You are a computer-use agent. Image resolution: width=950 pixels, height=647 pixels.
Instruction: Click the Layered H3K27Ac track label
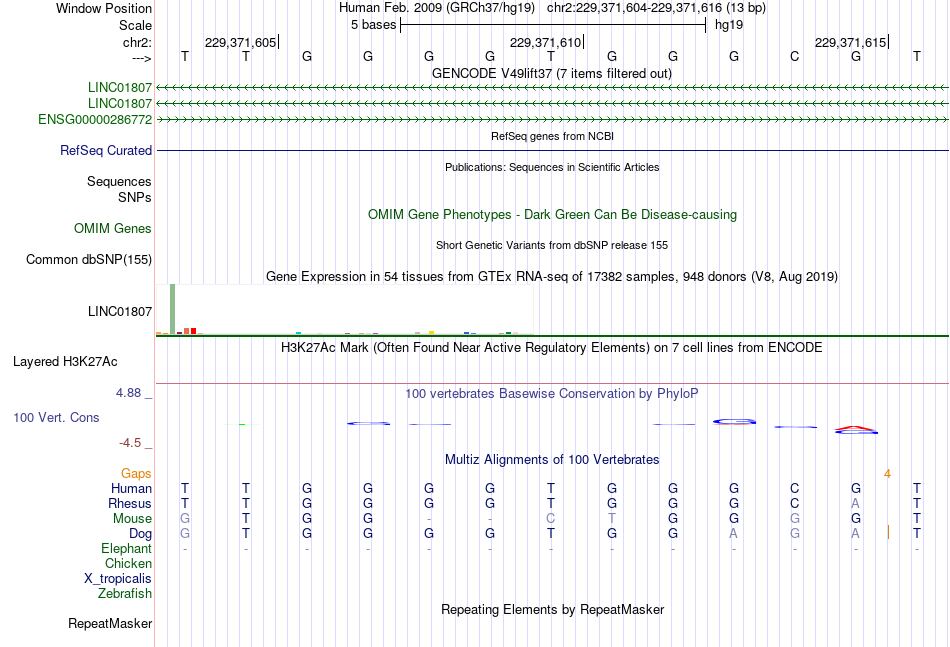65,362
